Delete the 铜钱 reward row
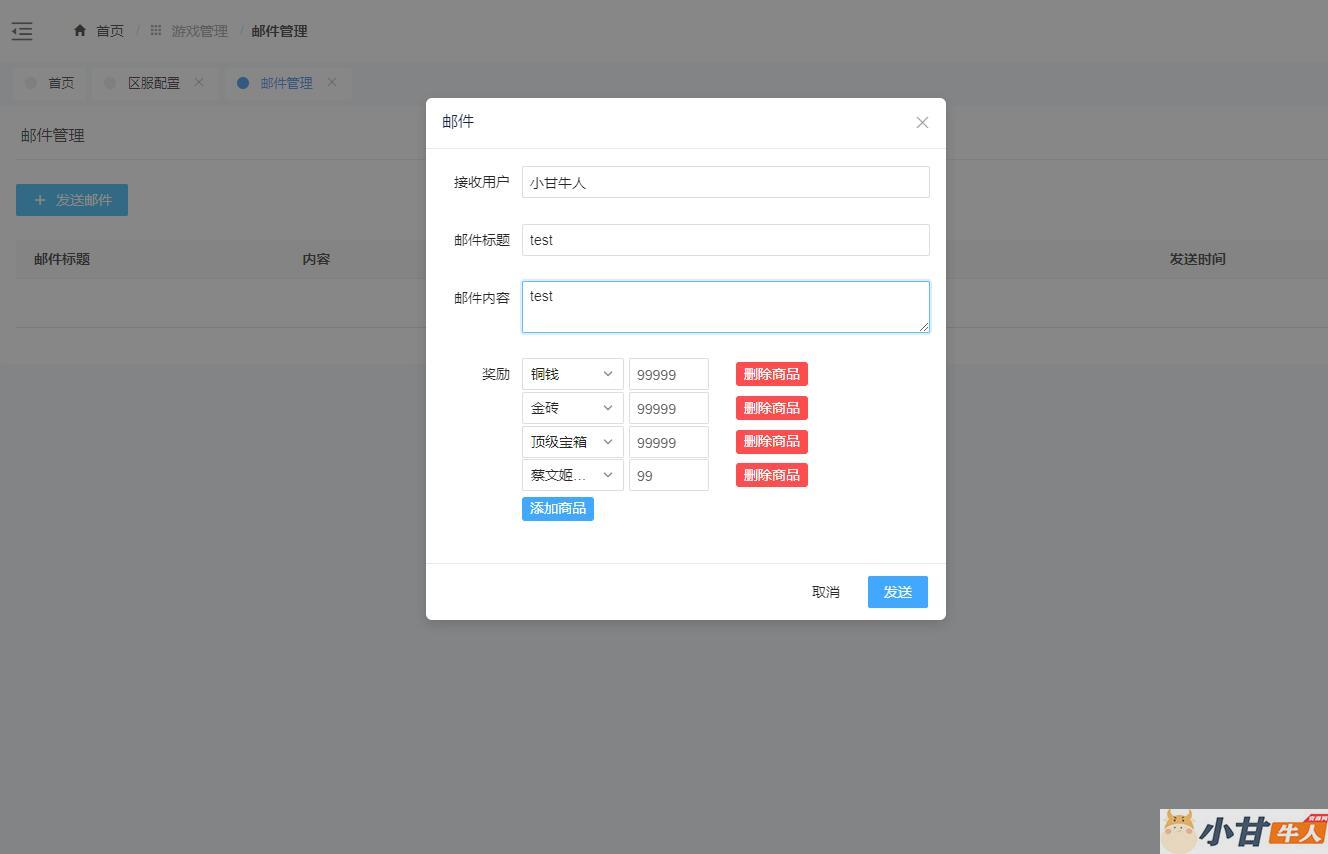Viewport: 1328px width, 854px height. coord(771,374)
